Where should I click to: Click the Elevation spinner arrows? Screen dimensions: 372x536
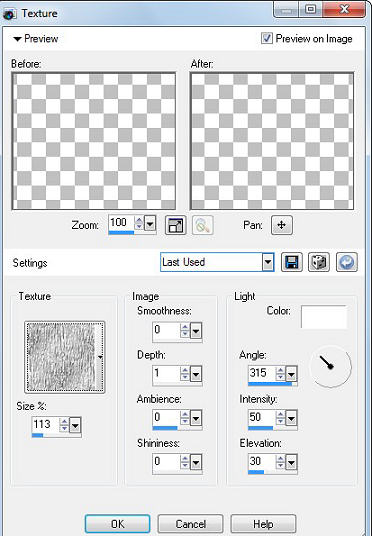(x=280, y=462)
